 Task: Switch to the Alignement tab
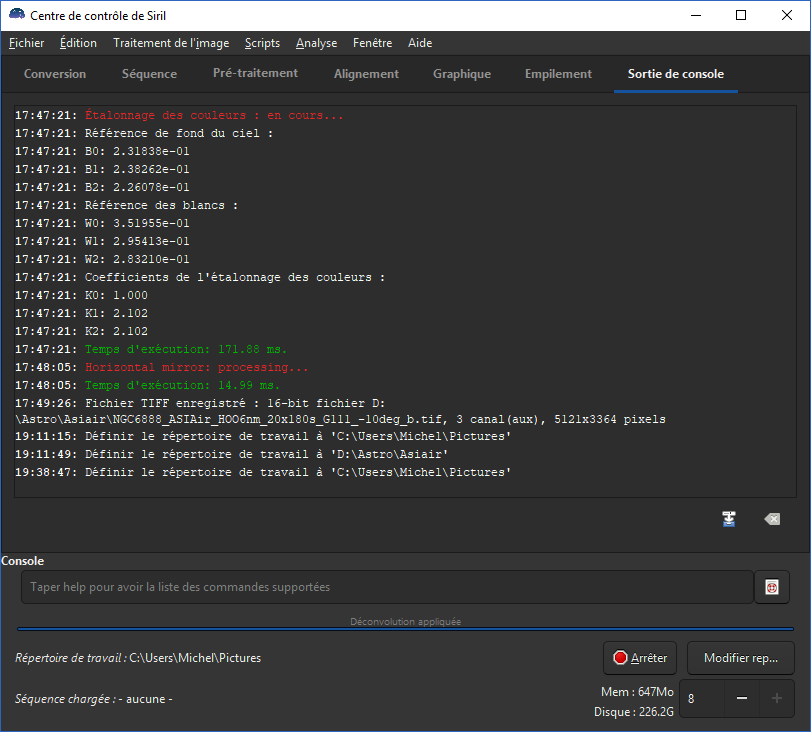pos(366,74)
